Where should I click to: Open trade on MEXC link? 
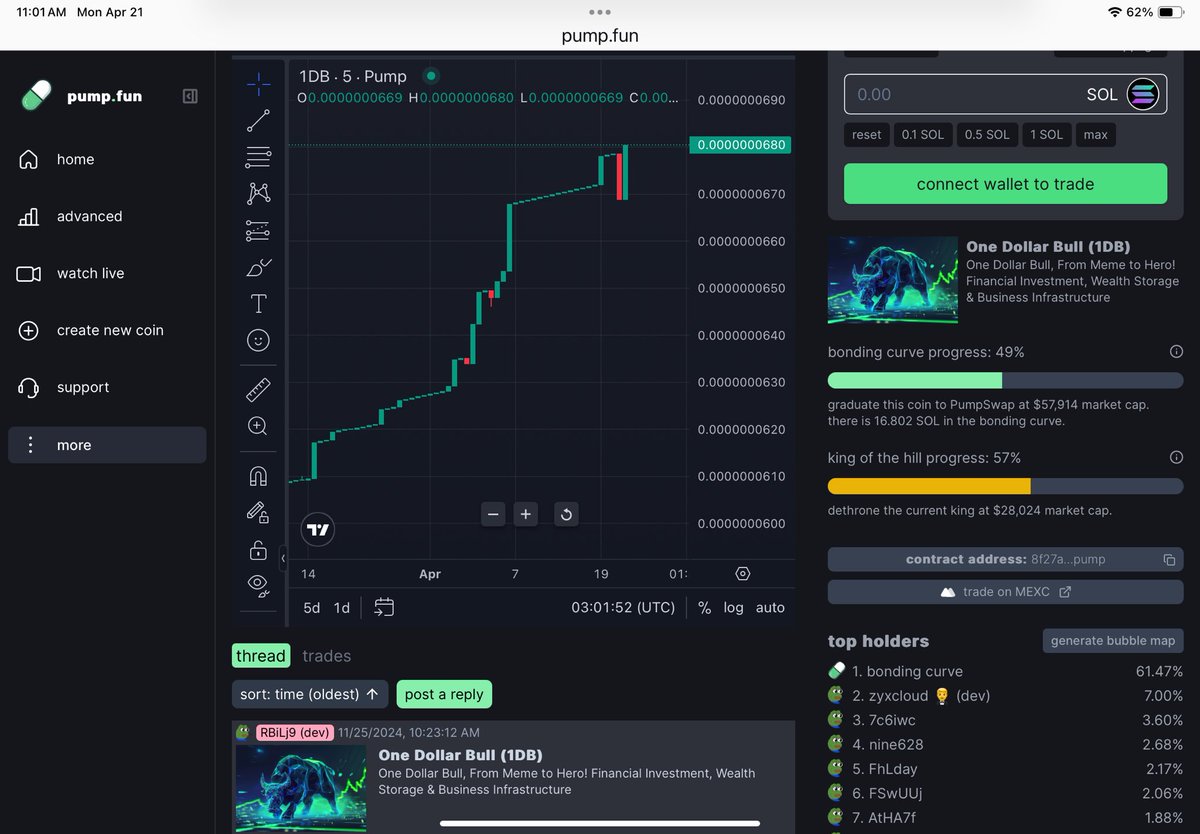[x=1005, y=592]
